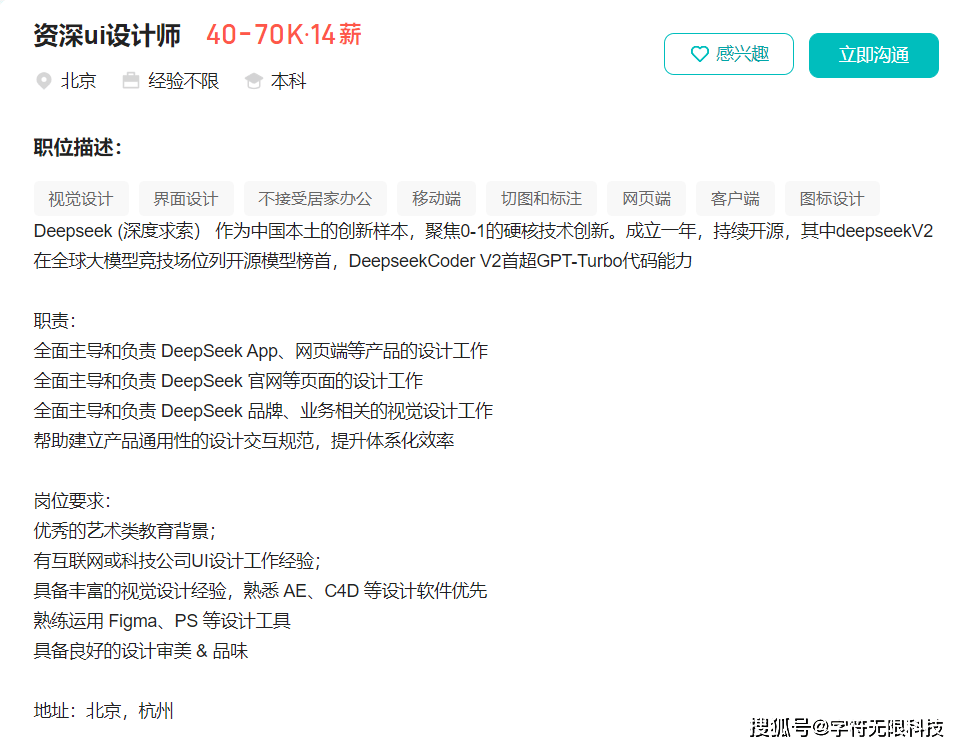Select the 移动端 tag

(436, 198)
